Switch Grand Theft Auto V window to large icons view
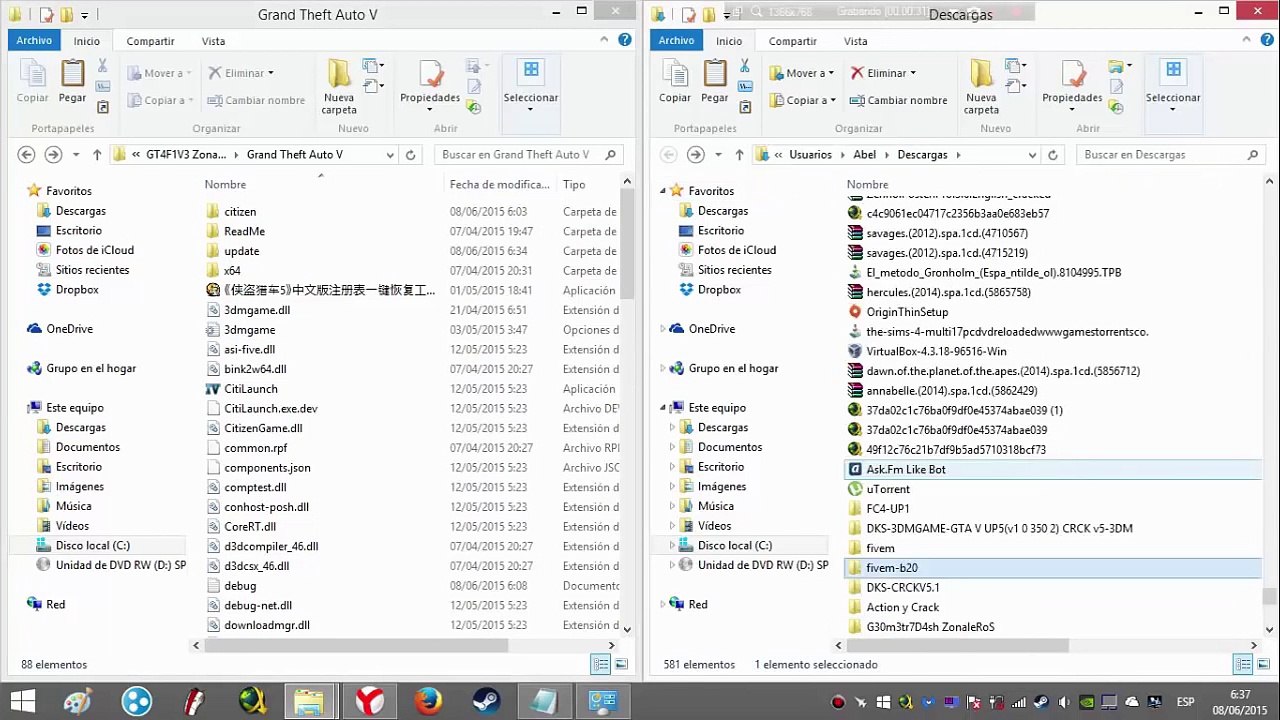This screenshot has height=720, width=1280. [x=621, y=664]
